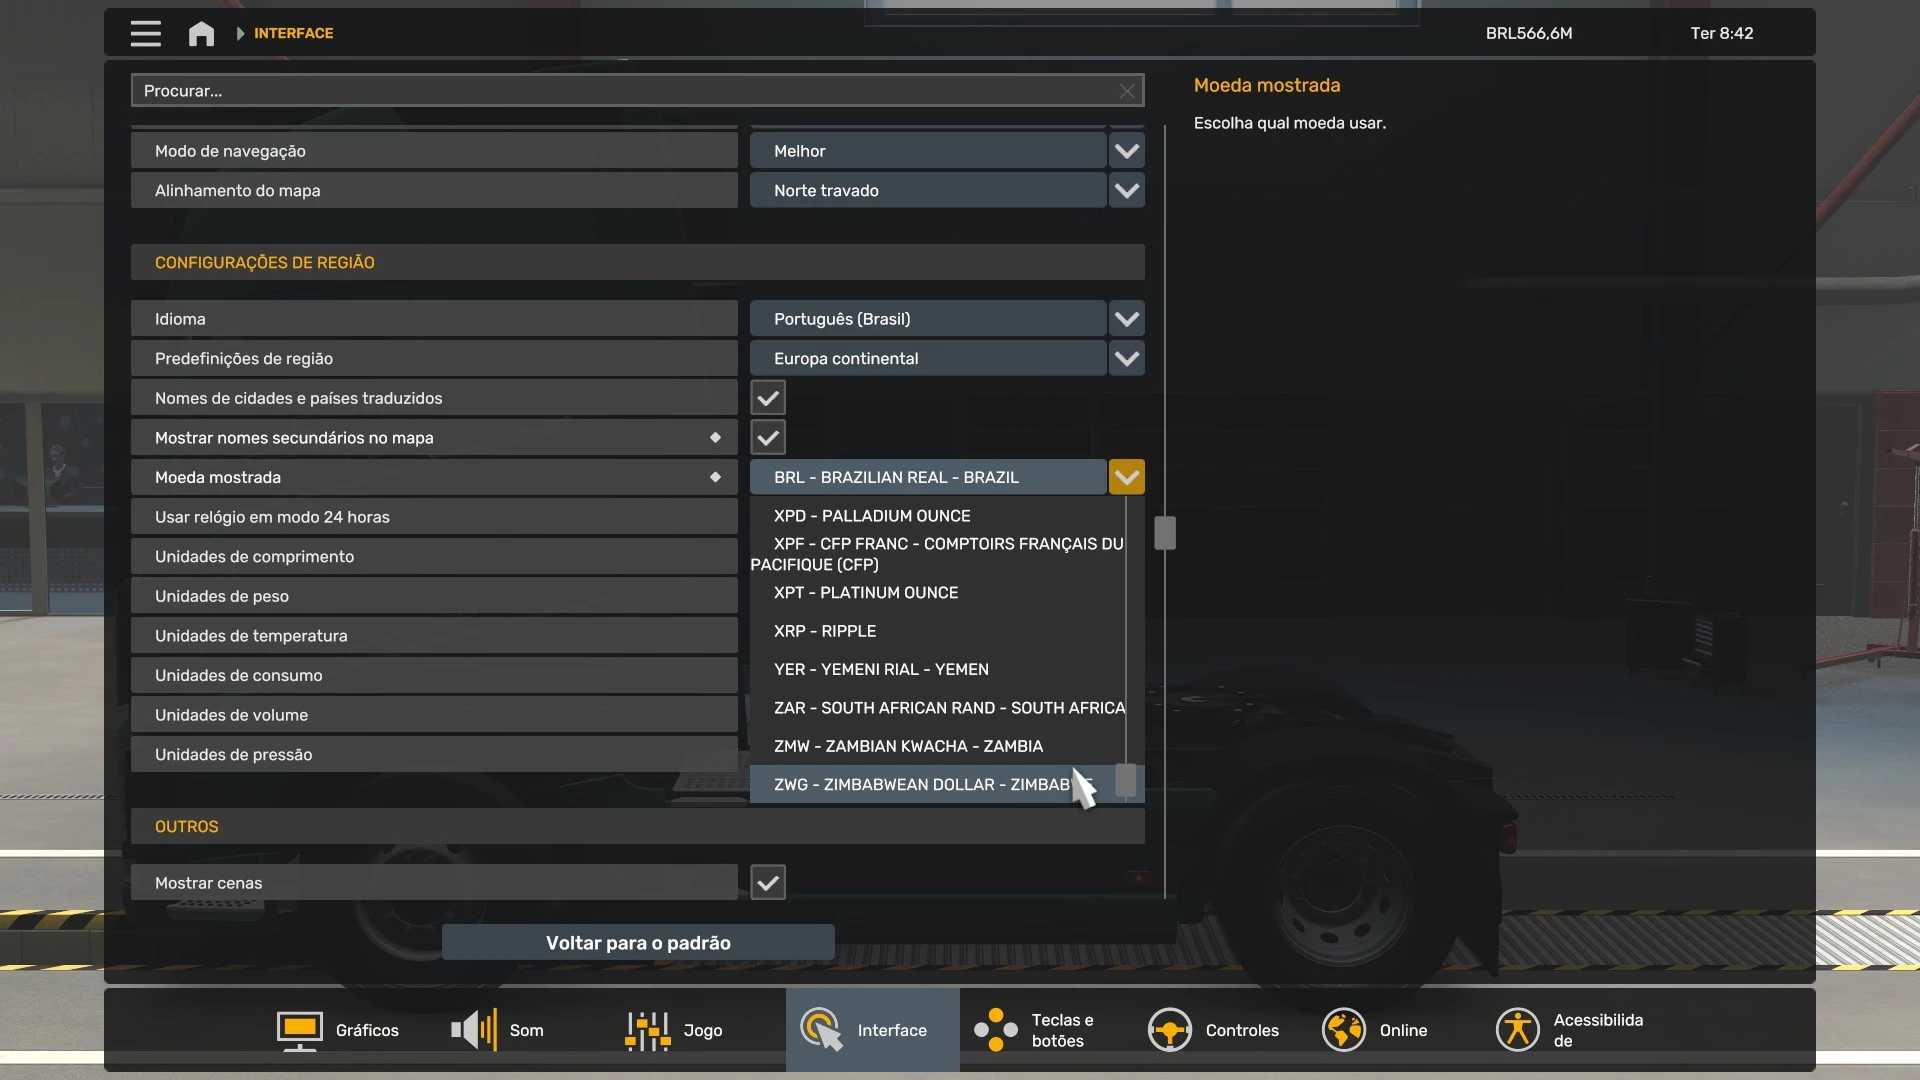
Task: Open Acessibilidade settings tab
Action: pos(1570,1030)
